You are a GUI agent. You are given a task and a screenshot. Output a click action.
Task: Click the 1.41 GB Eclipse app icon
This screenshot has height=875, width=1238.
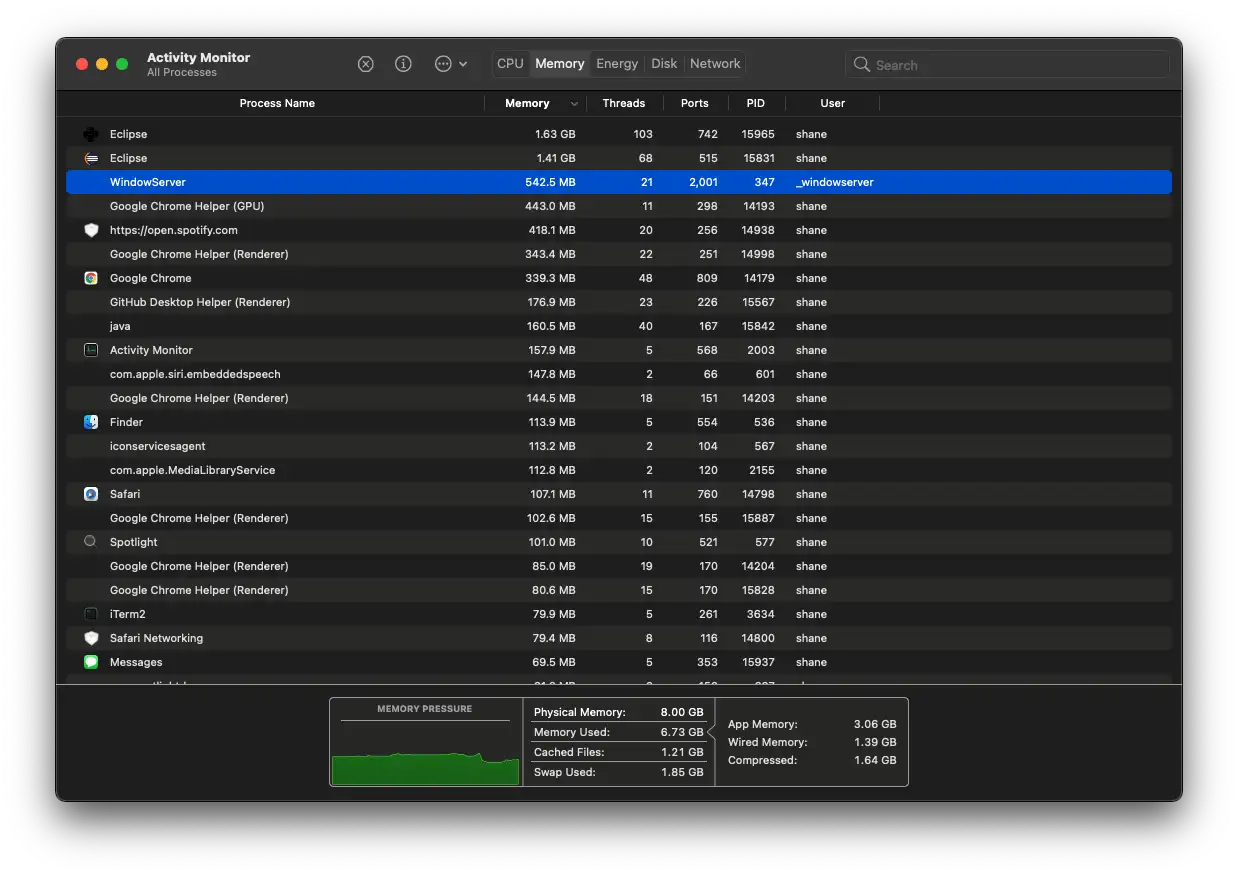tap(91, 158)
